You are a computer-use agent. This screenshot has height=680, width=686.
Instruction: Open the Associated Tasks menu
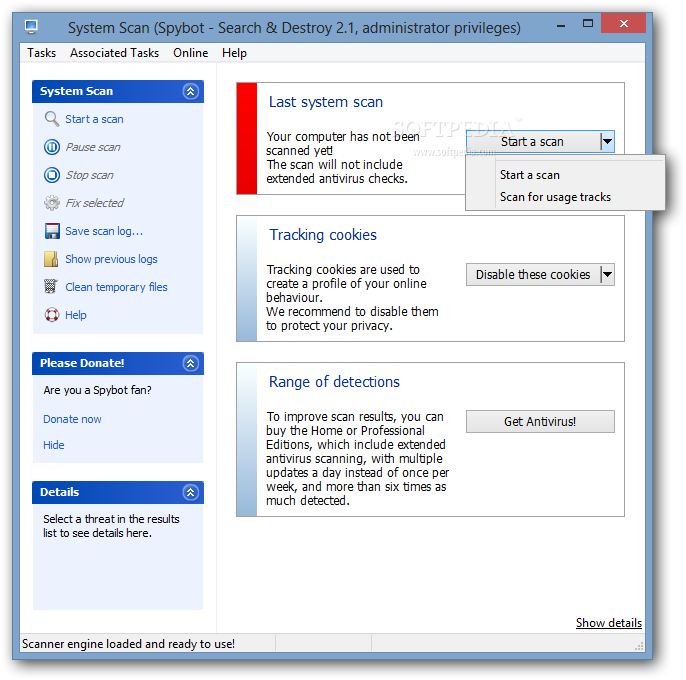tap(115, 53)
